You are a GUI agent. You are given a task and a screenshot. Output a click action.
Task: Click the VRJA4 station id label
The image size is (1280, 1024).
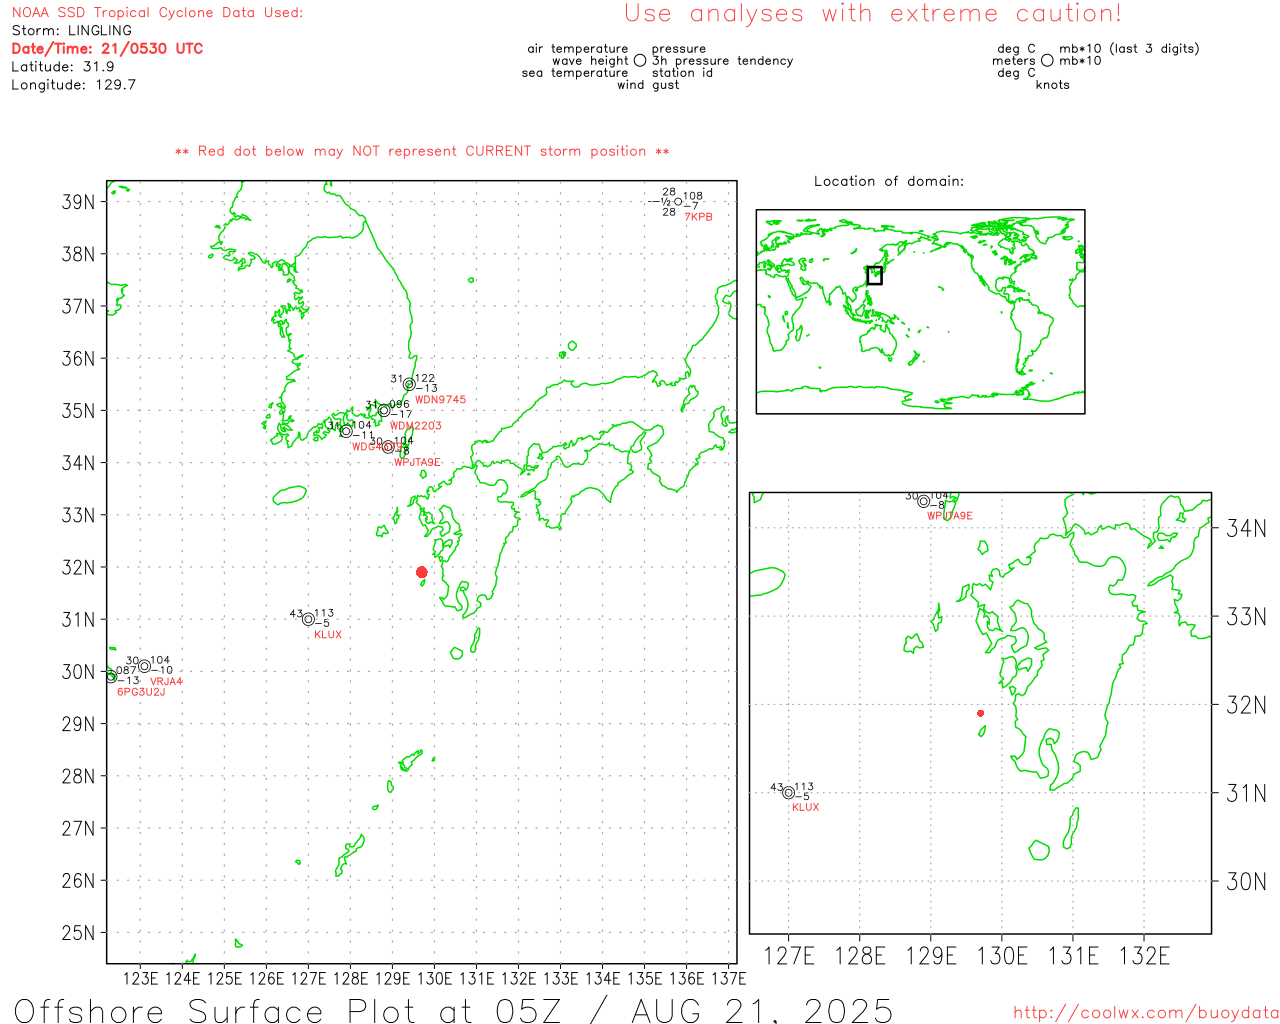tap(166, 682)
